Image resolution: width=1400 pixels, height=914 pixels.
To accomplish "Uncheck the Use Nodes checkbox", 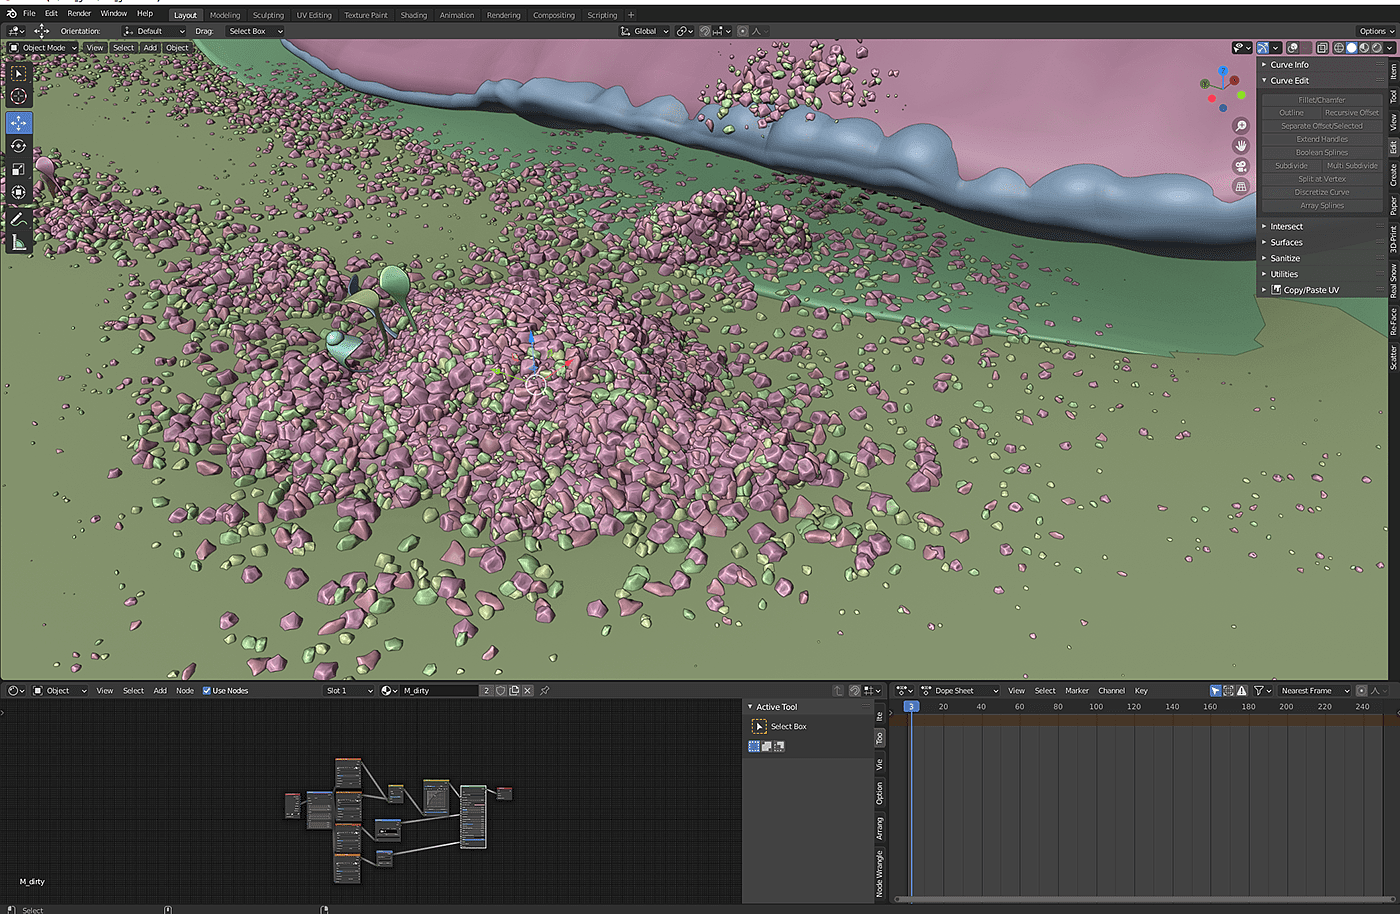I will click(207, 691).
